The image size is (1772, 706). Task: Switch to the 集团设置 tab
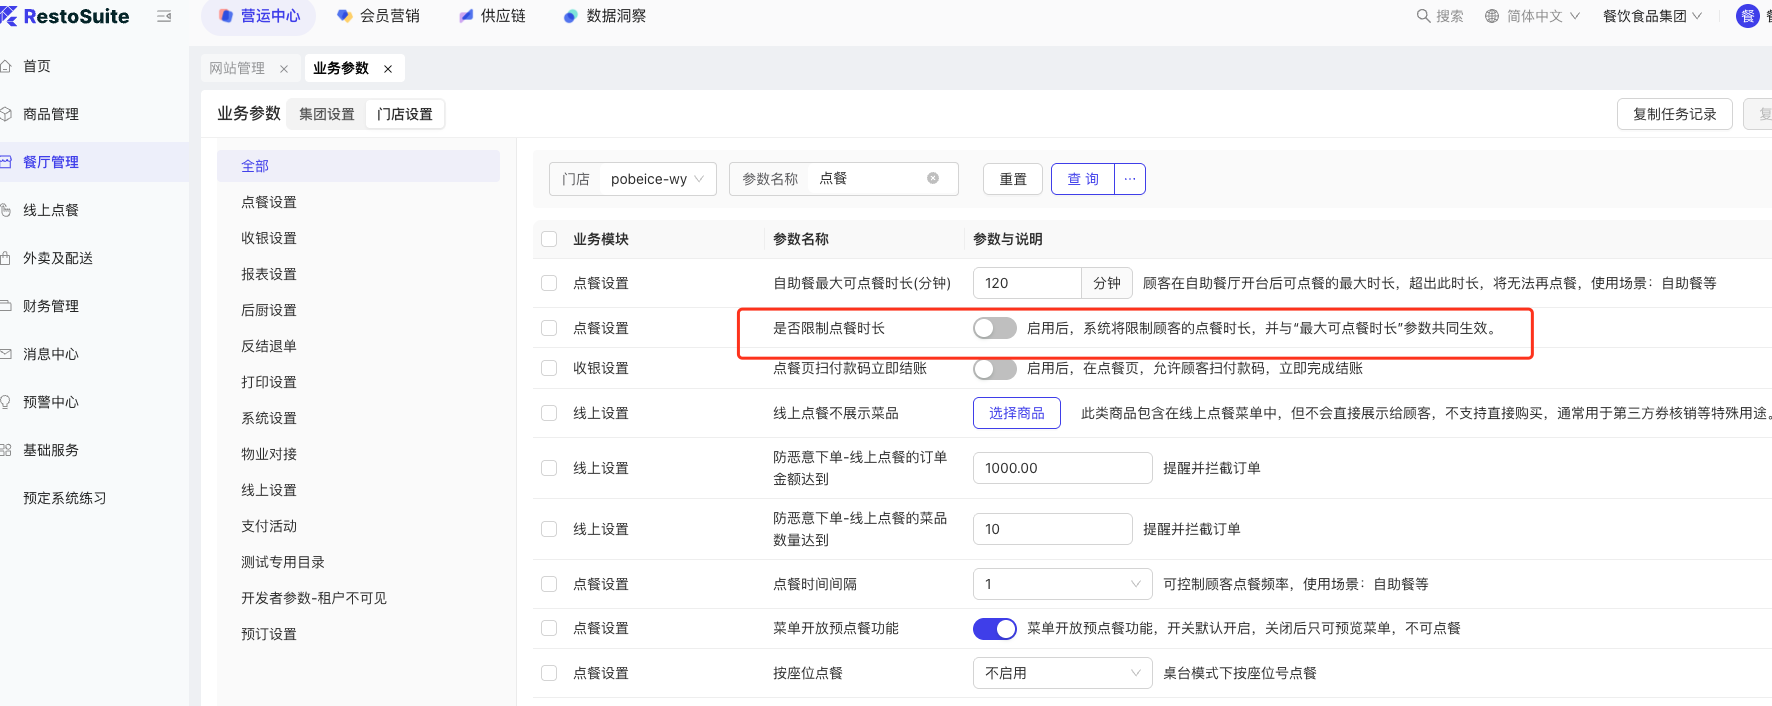pyautogui.click(x=327, y=114)
